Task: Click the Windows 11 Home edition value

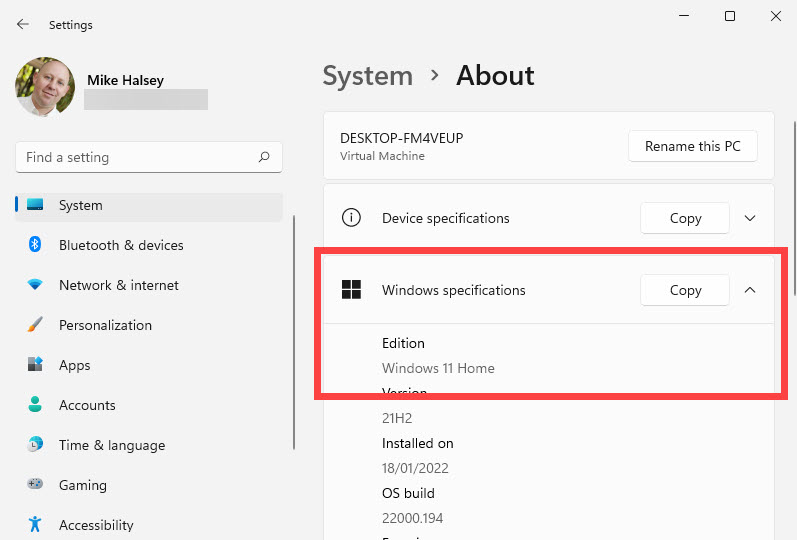Action: [438, 368]
